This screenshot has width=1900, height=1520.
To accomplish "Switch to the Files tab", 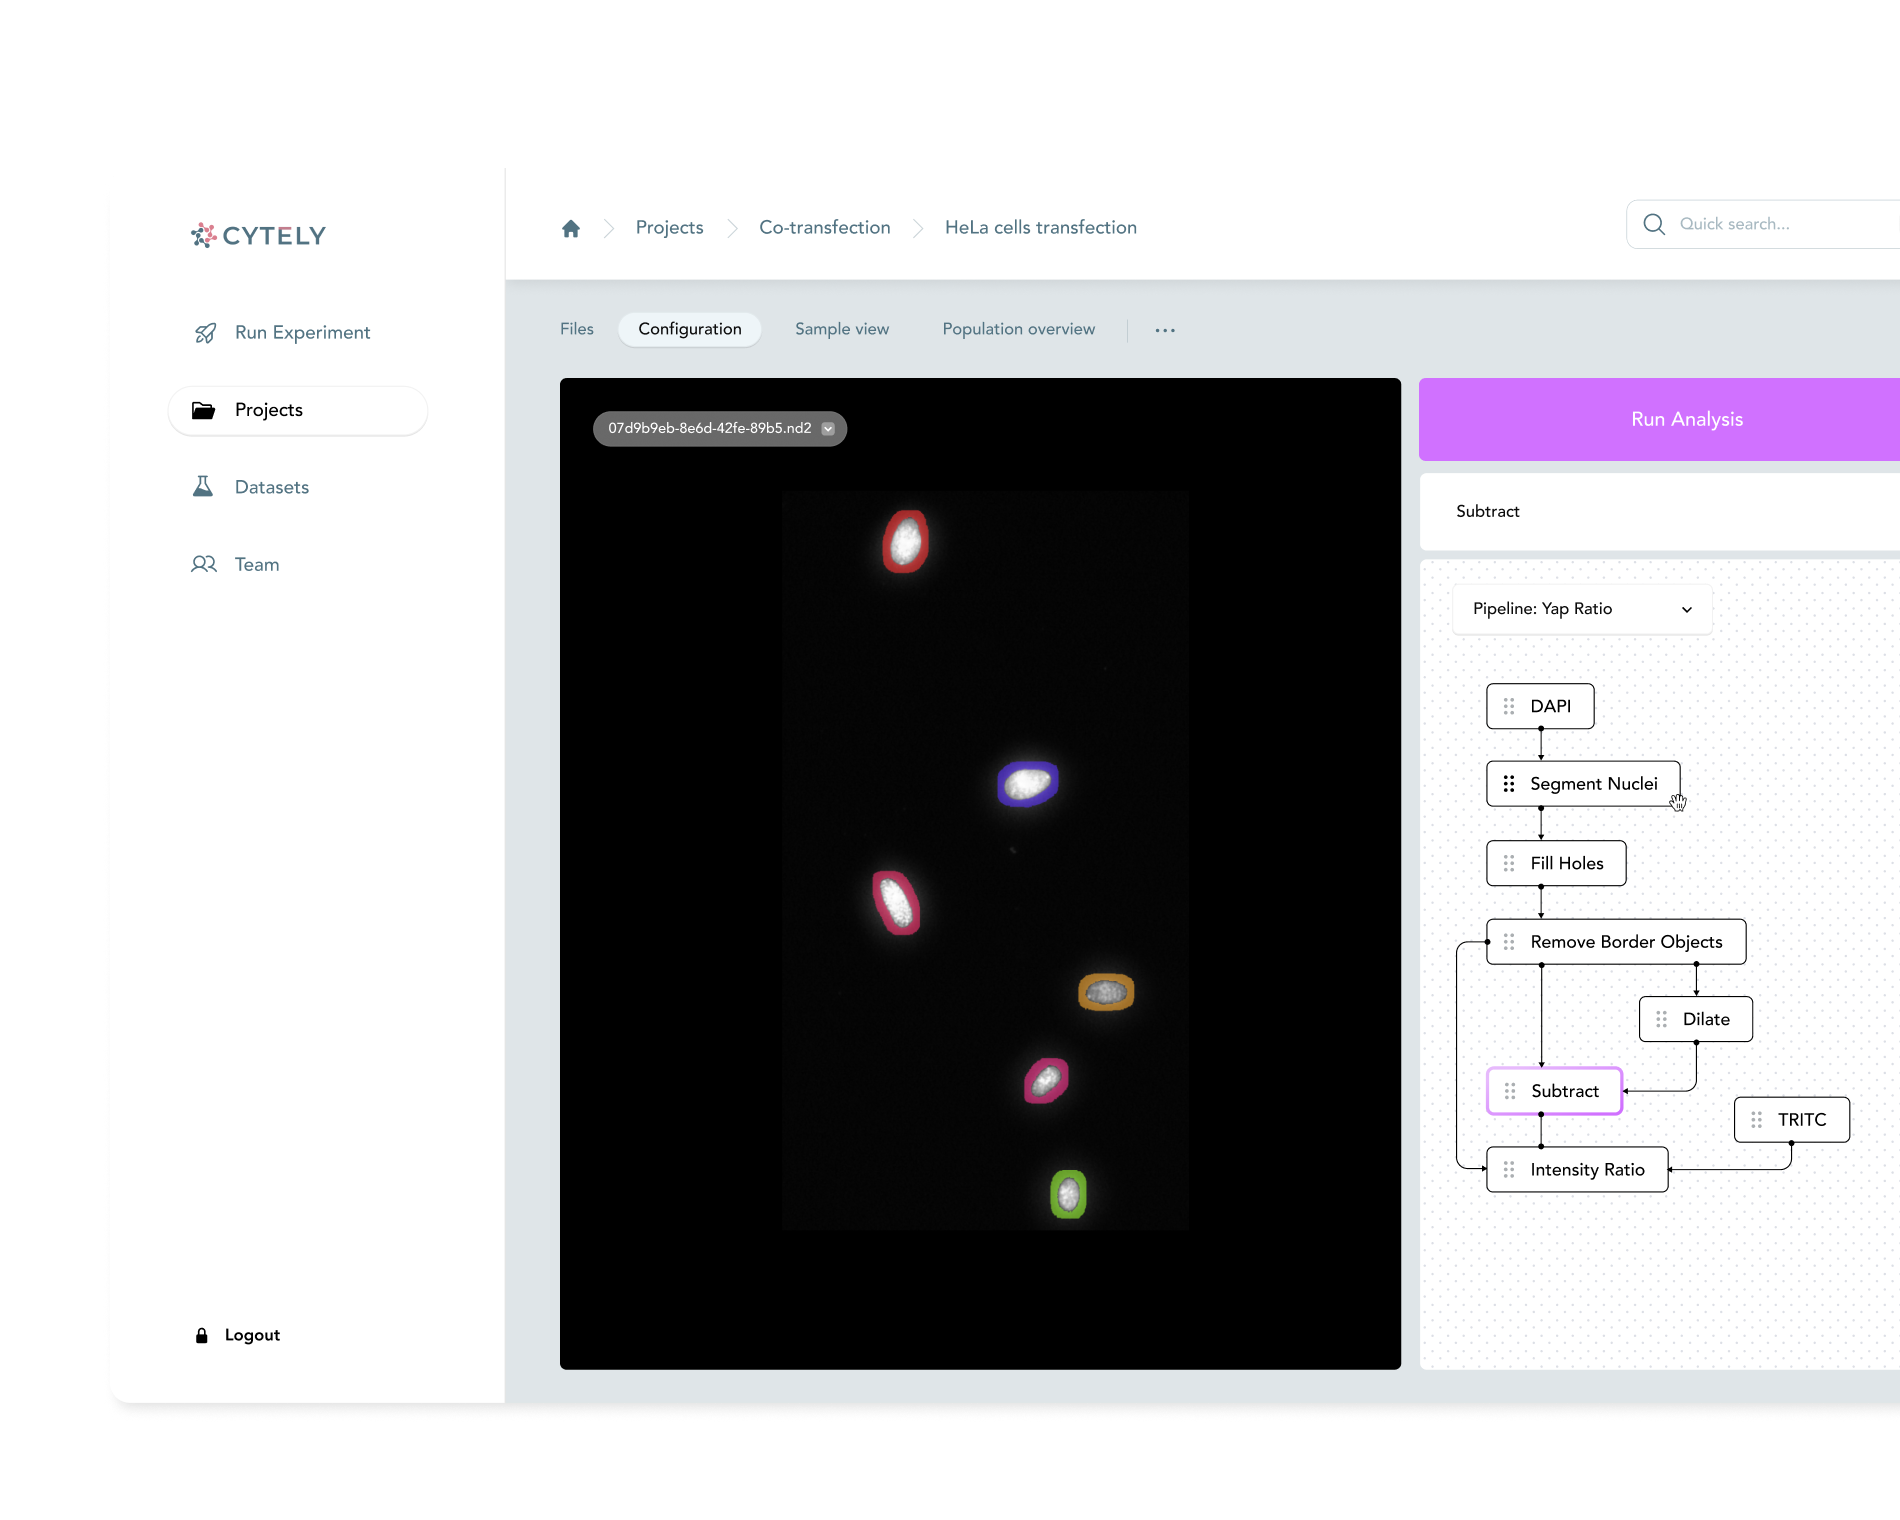I will click(576, 328).
